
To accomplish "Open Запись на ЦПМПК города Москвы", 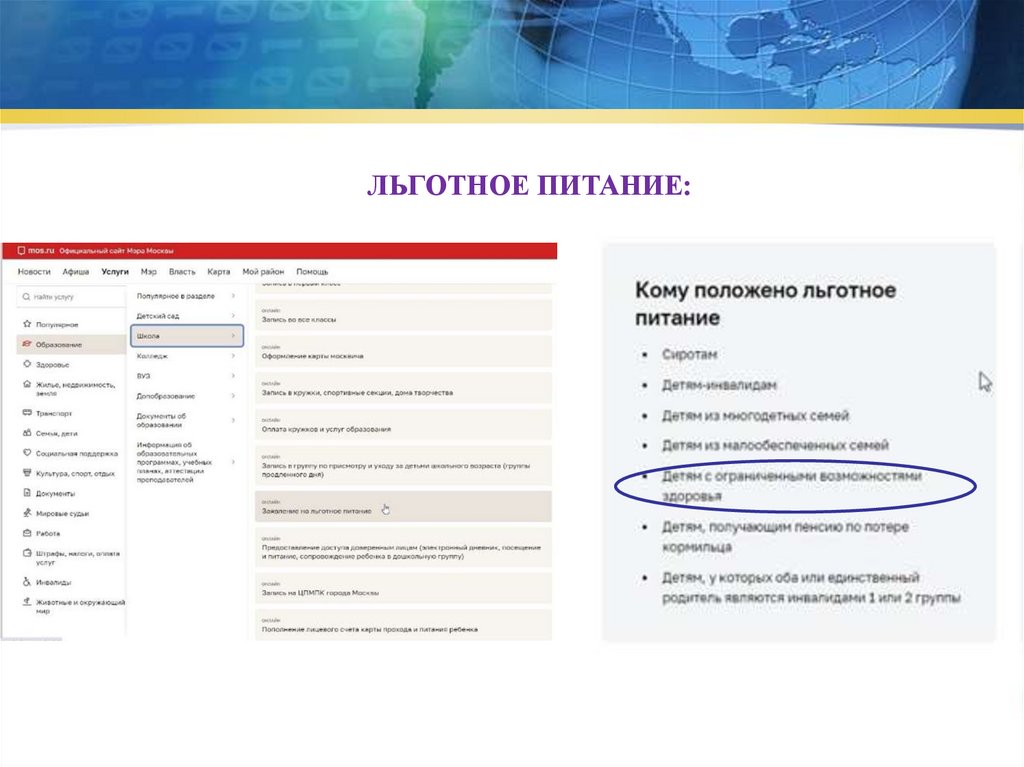I will click(403, 588).
